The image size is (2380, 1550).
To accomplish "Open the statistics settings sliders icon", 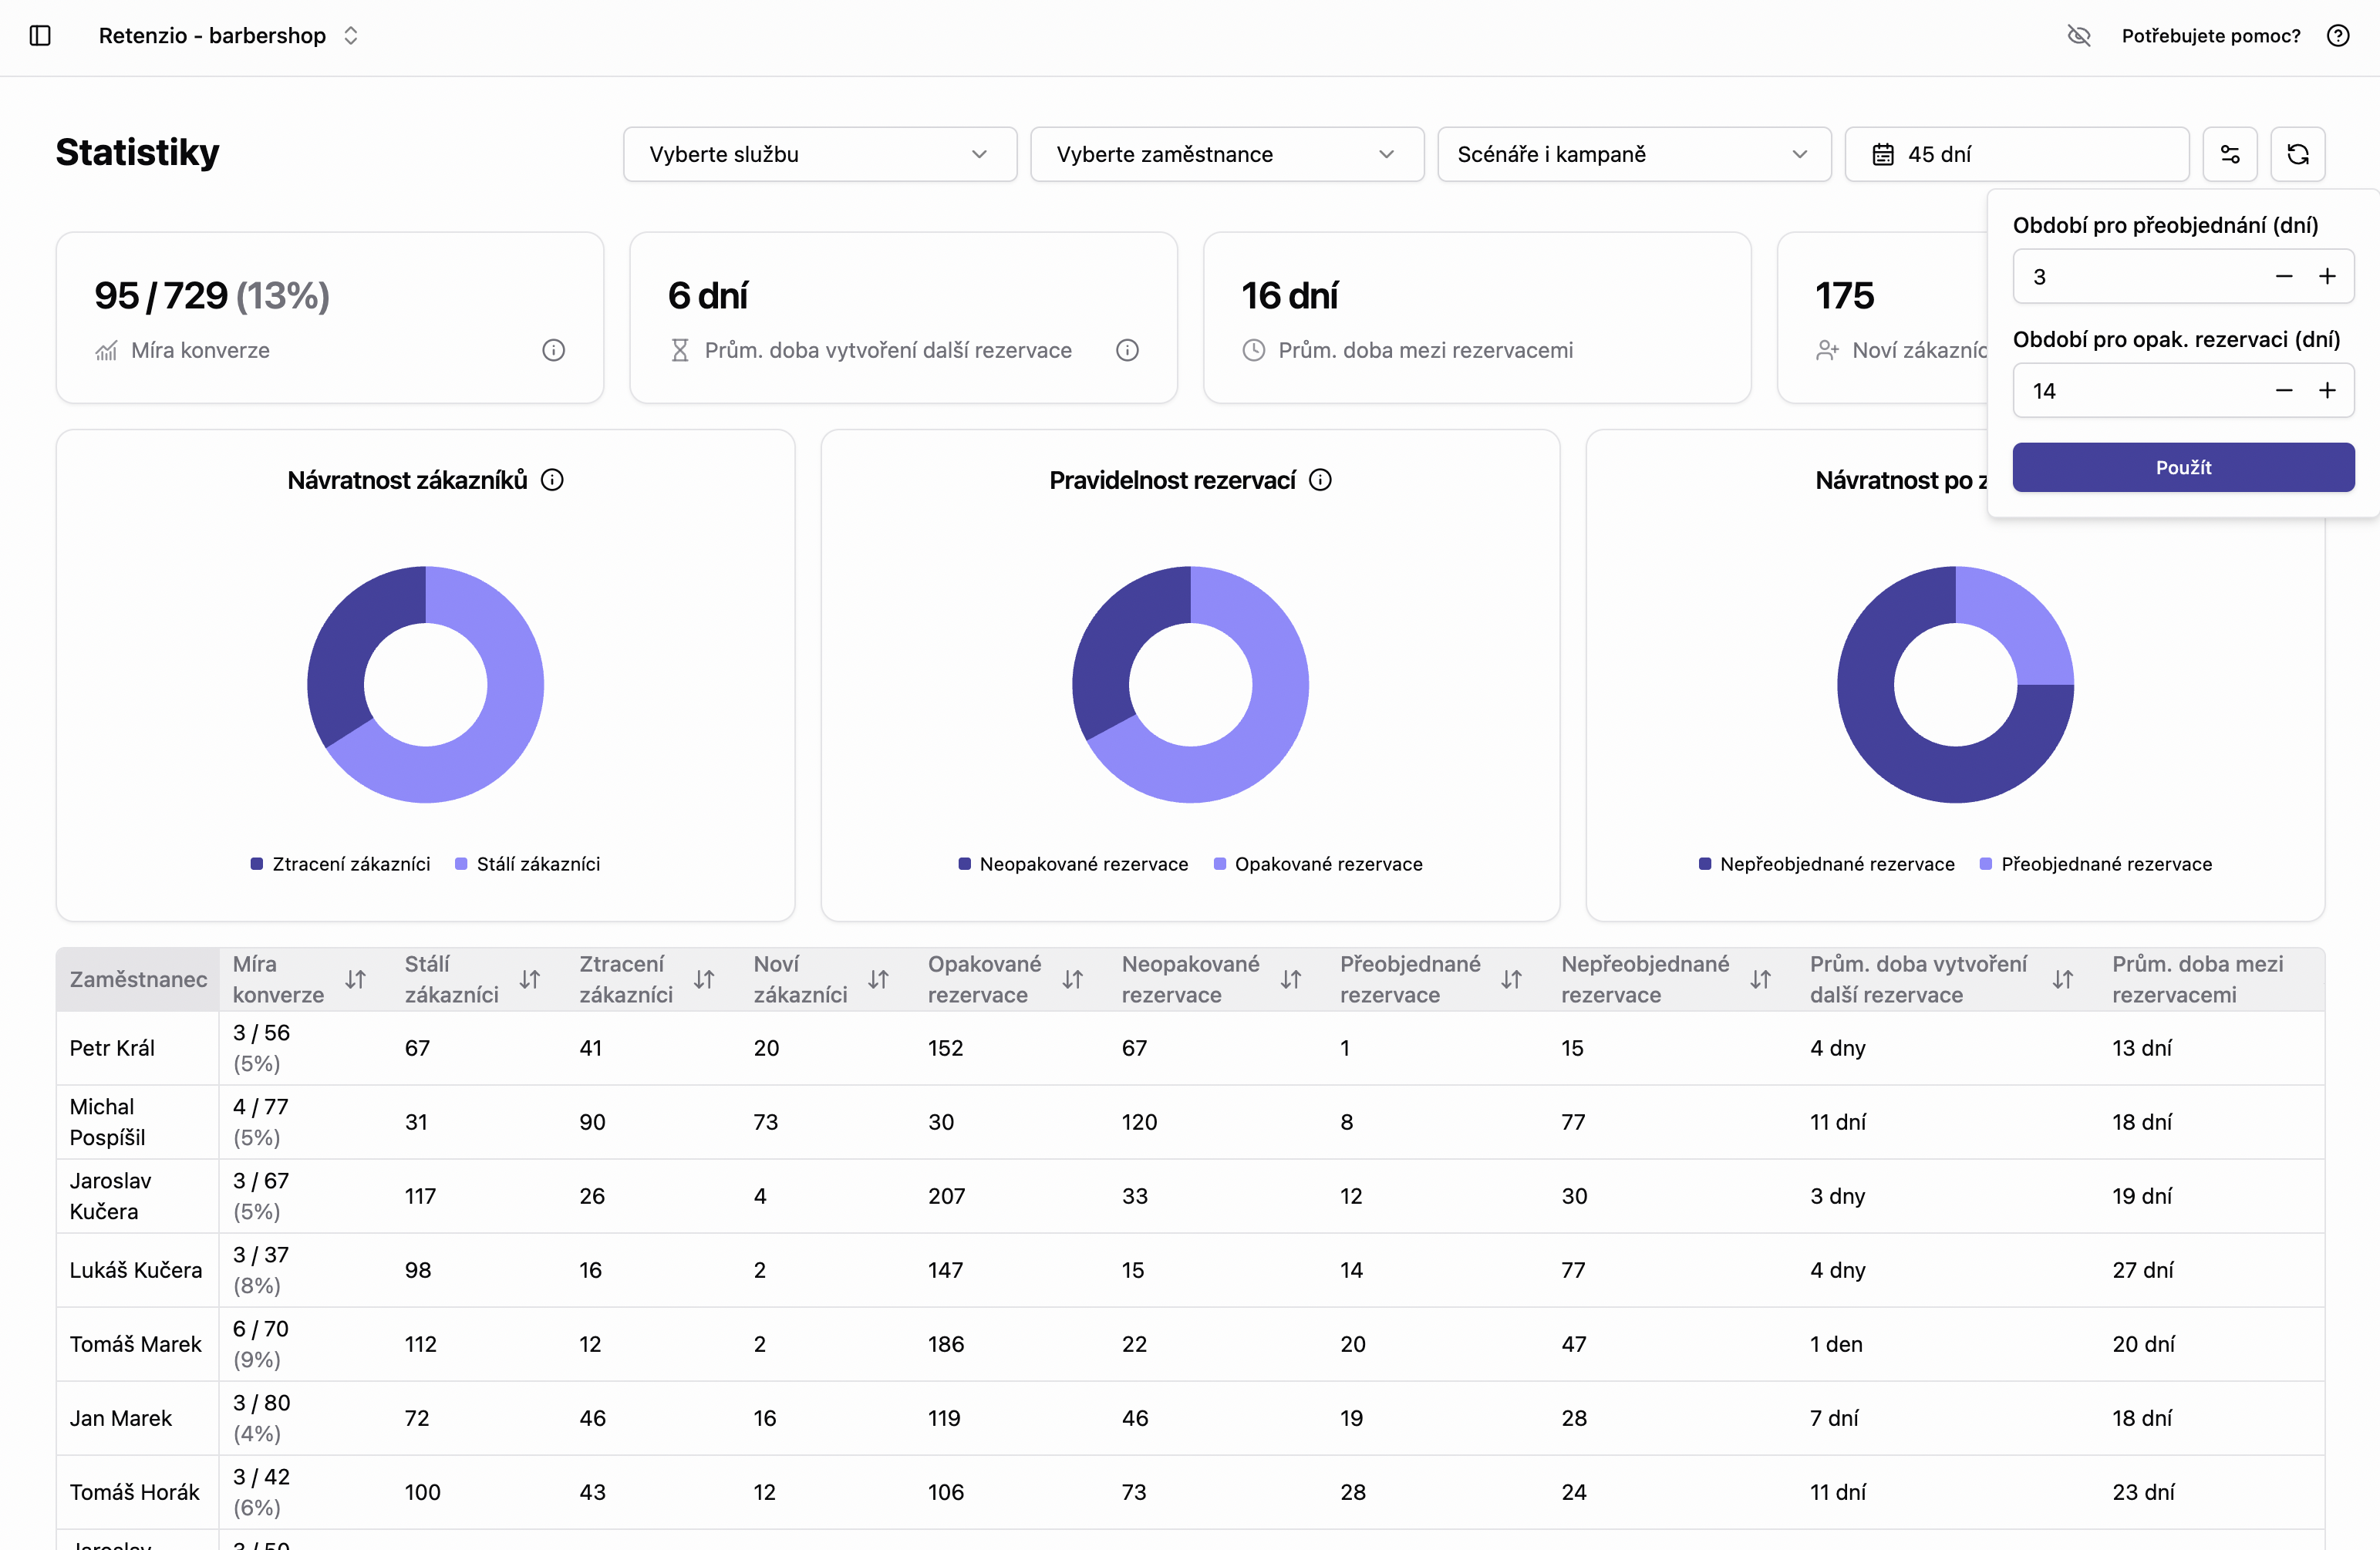I will point(2230,154).
